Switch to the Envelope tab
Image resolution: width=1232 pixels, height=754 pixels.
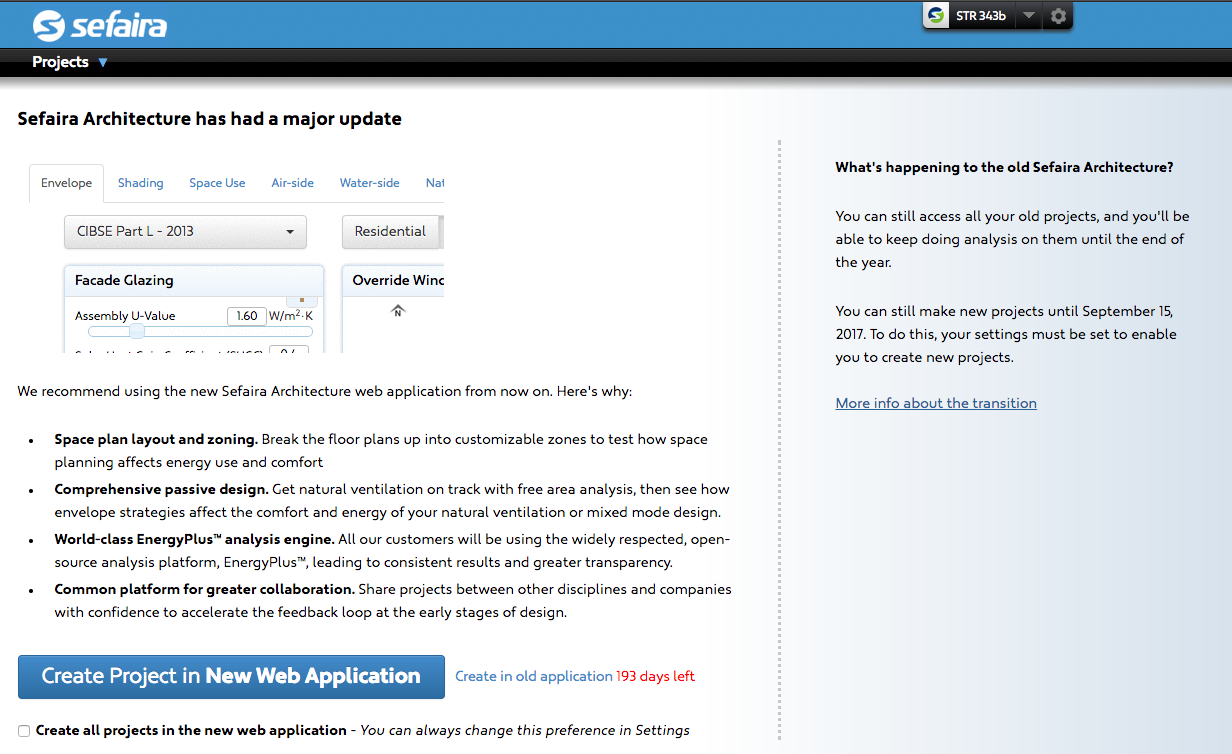(x=66, y=183)
